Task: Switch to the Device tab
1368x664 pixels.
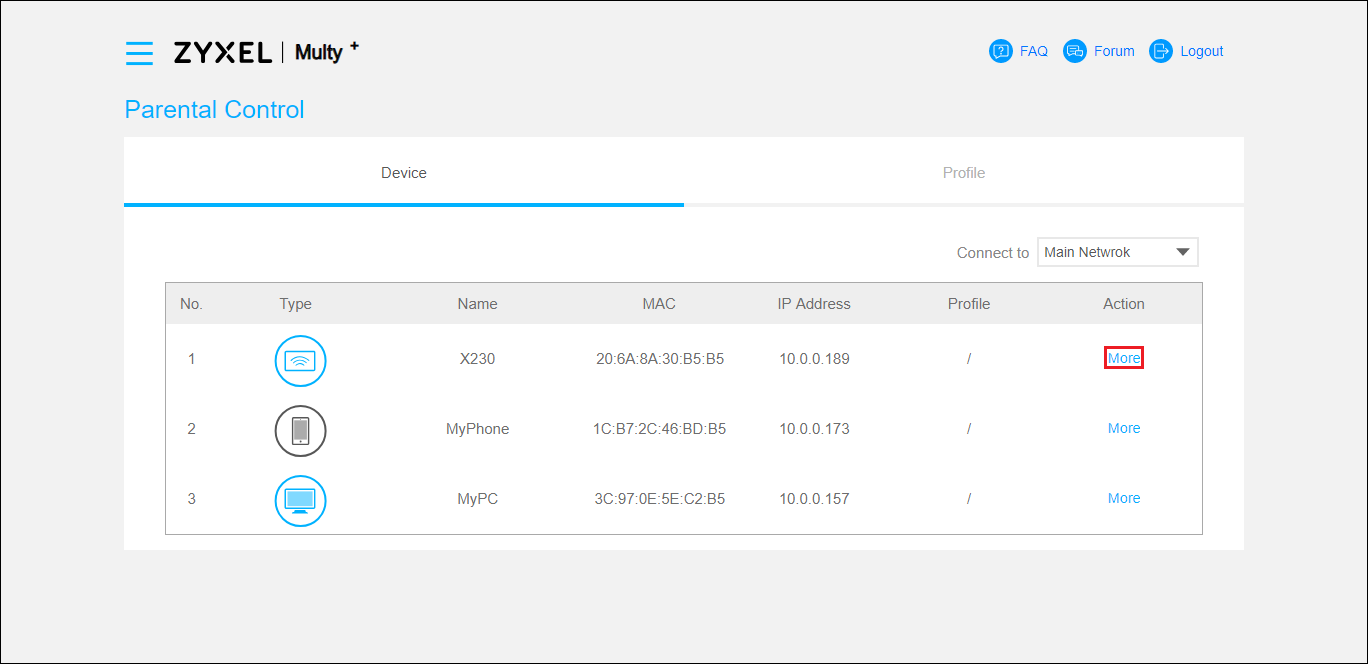Action: (404, 172)
